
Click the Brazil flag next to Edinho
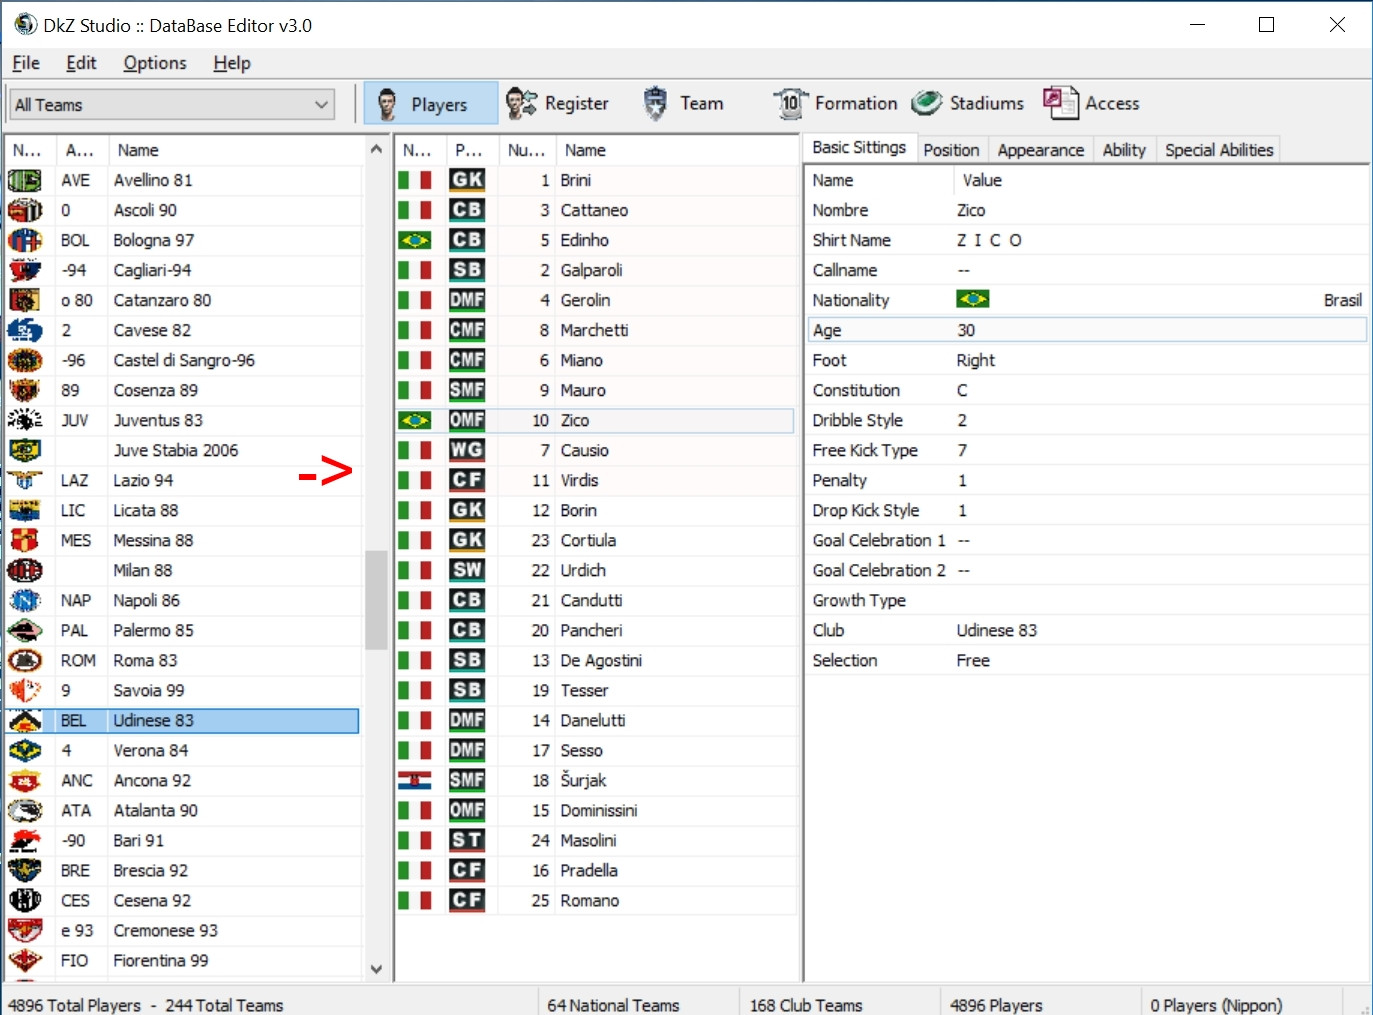(x=415, y=240)
